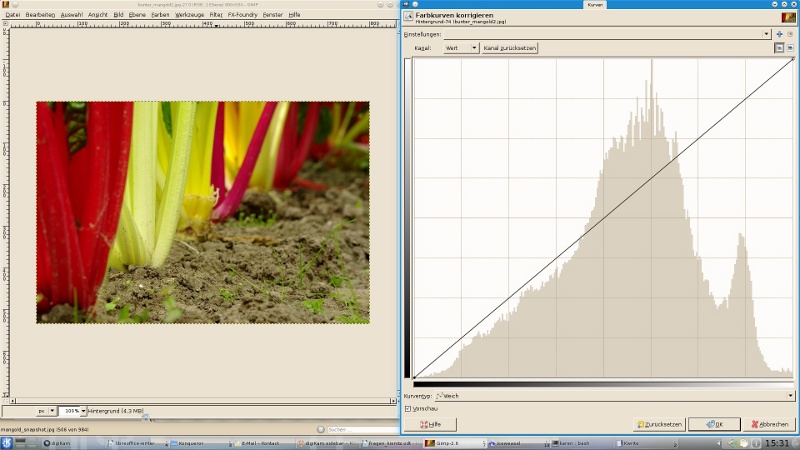The height and width of the screenshot is (450, 800).
Task: Click the Kanal zurücksetzen button
Action: [x=510, y=48]
